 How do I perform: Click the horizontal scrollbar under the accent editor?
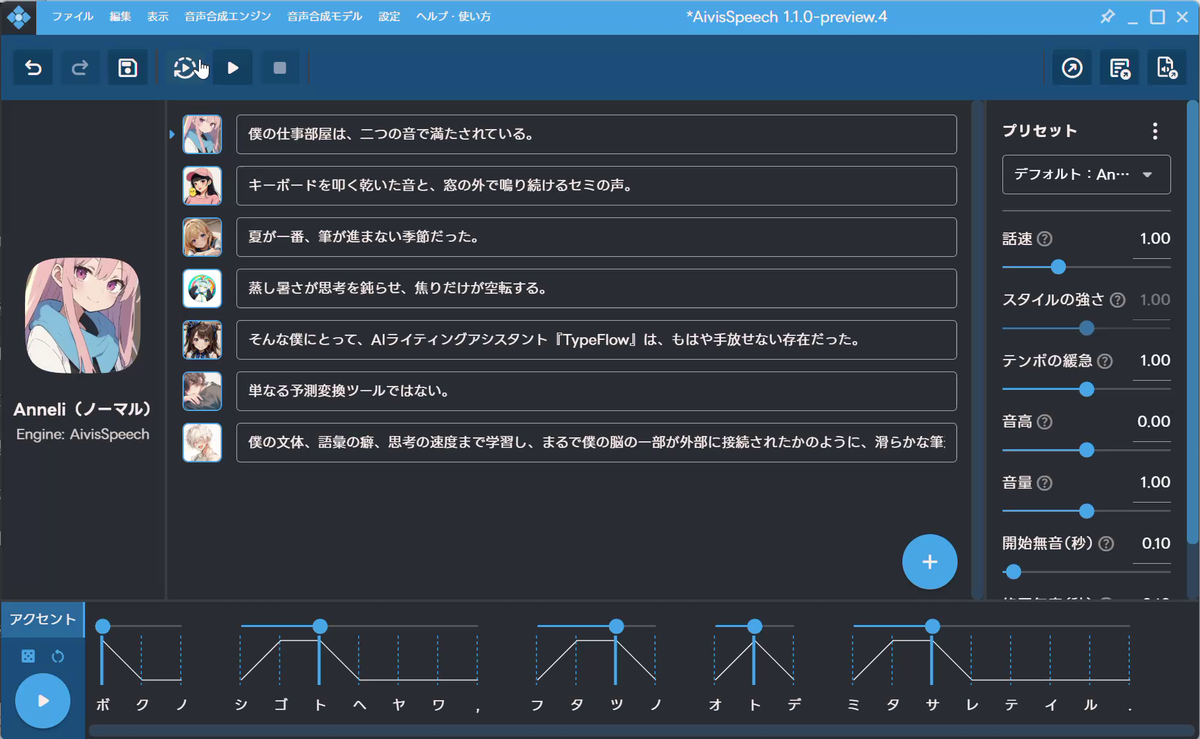coord(640,730)
